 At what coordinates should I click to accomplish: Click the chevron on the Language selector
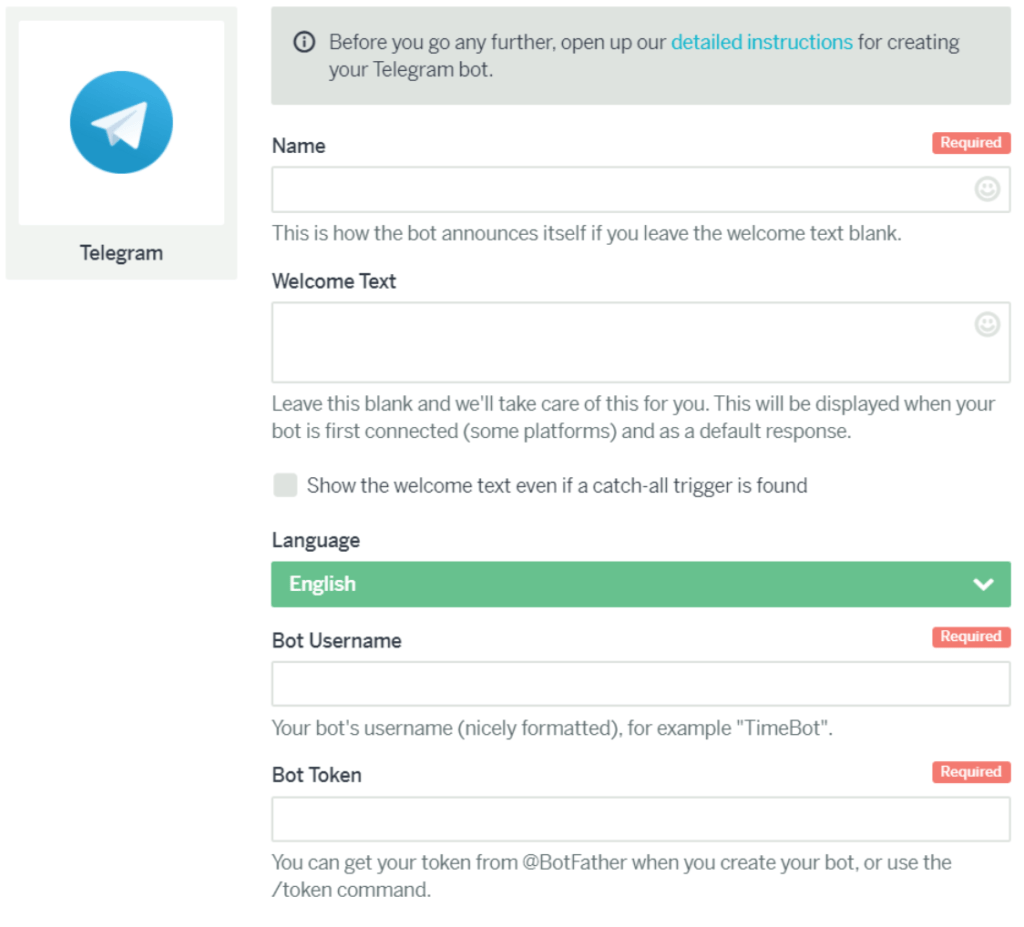coord(983,584)
